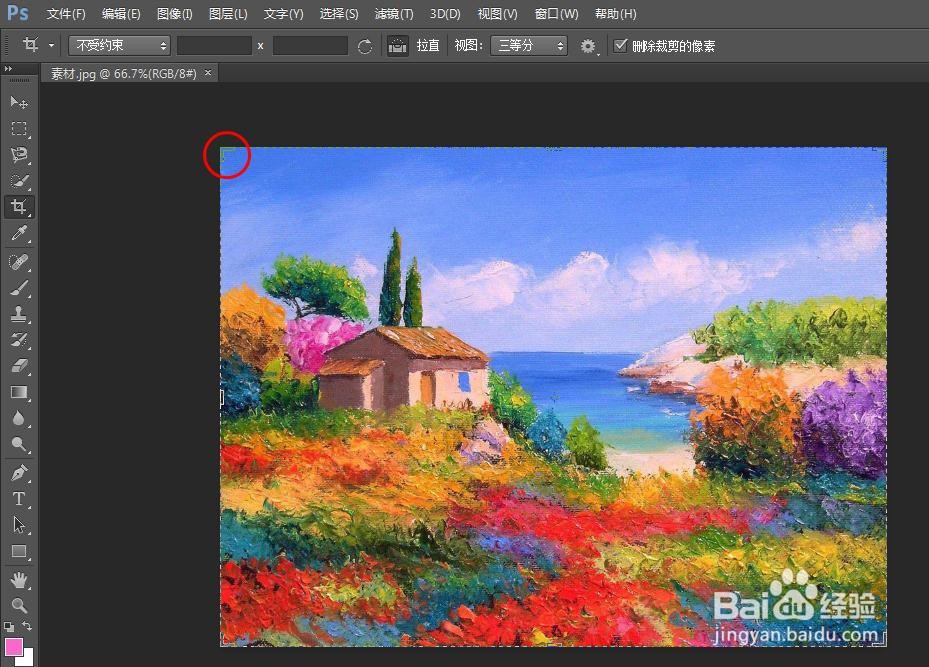
Task: Toggle the 删除裁剪的像素 checkbox
Action: pyautogui.click(x=620, y=46)
